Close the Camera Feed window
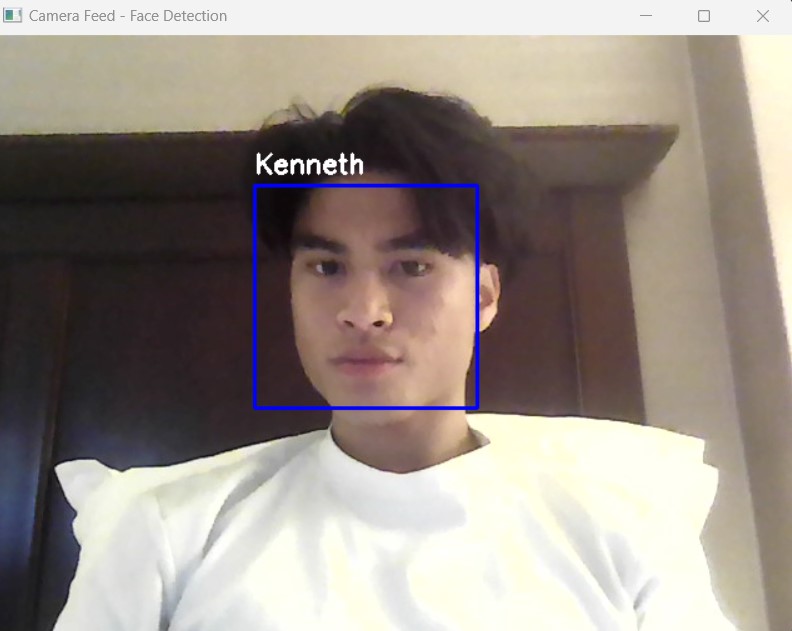The image size is (792, 631). pos(763,16)
